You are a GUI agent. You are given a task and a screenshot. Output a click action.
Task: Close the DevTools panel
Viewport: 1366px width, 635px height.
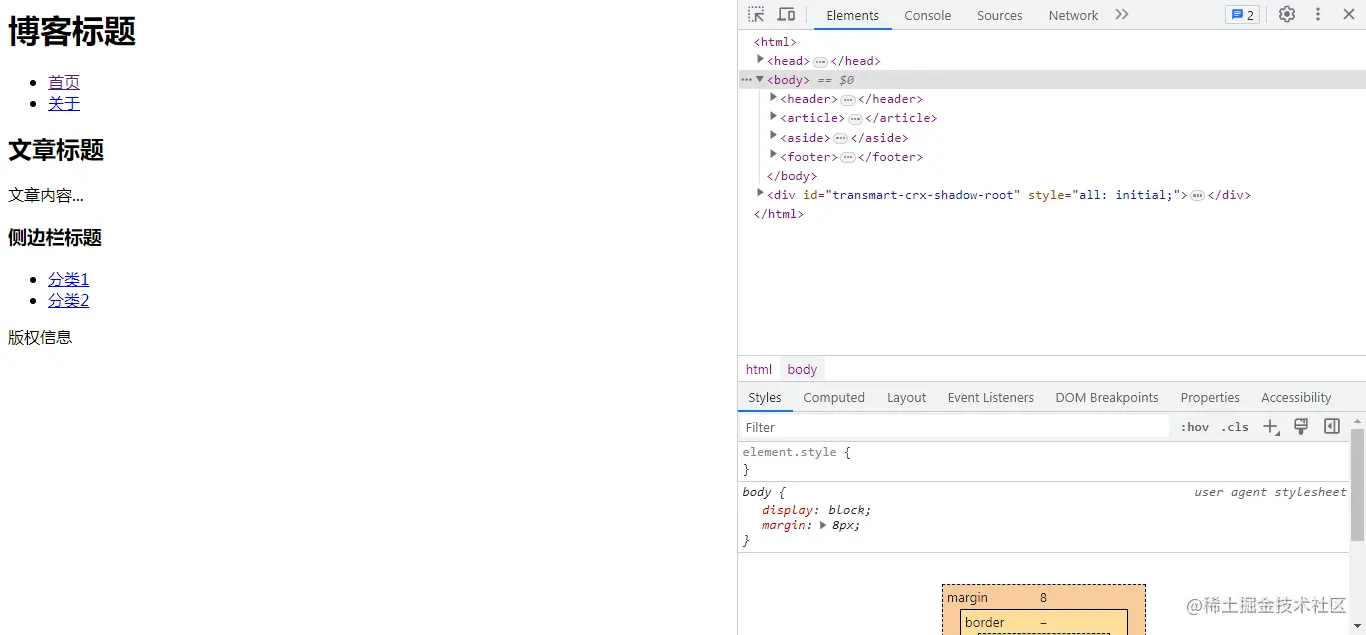[1348, 14]
